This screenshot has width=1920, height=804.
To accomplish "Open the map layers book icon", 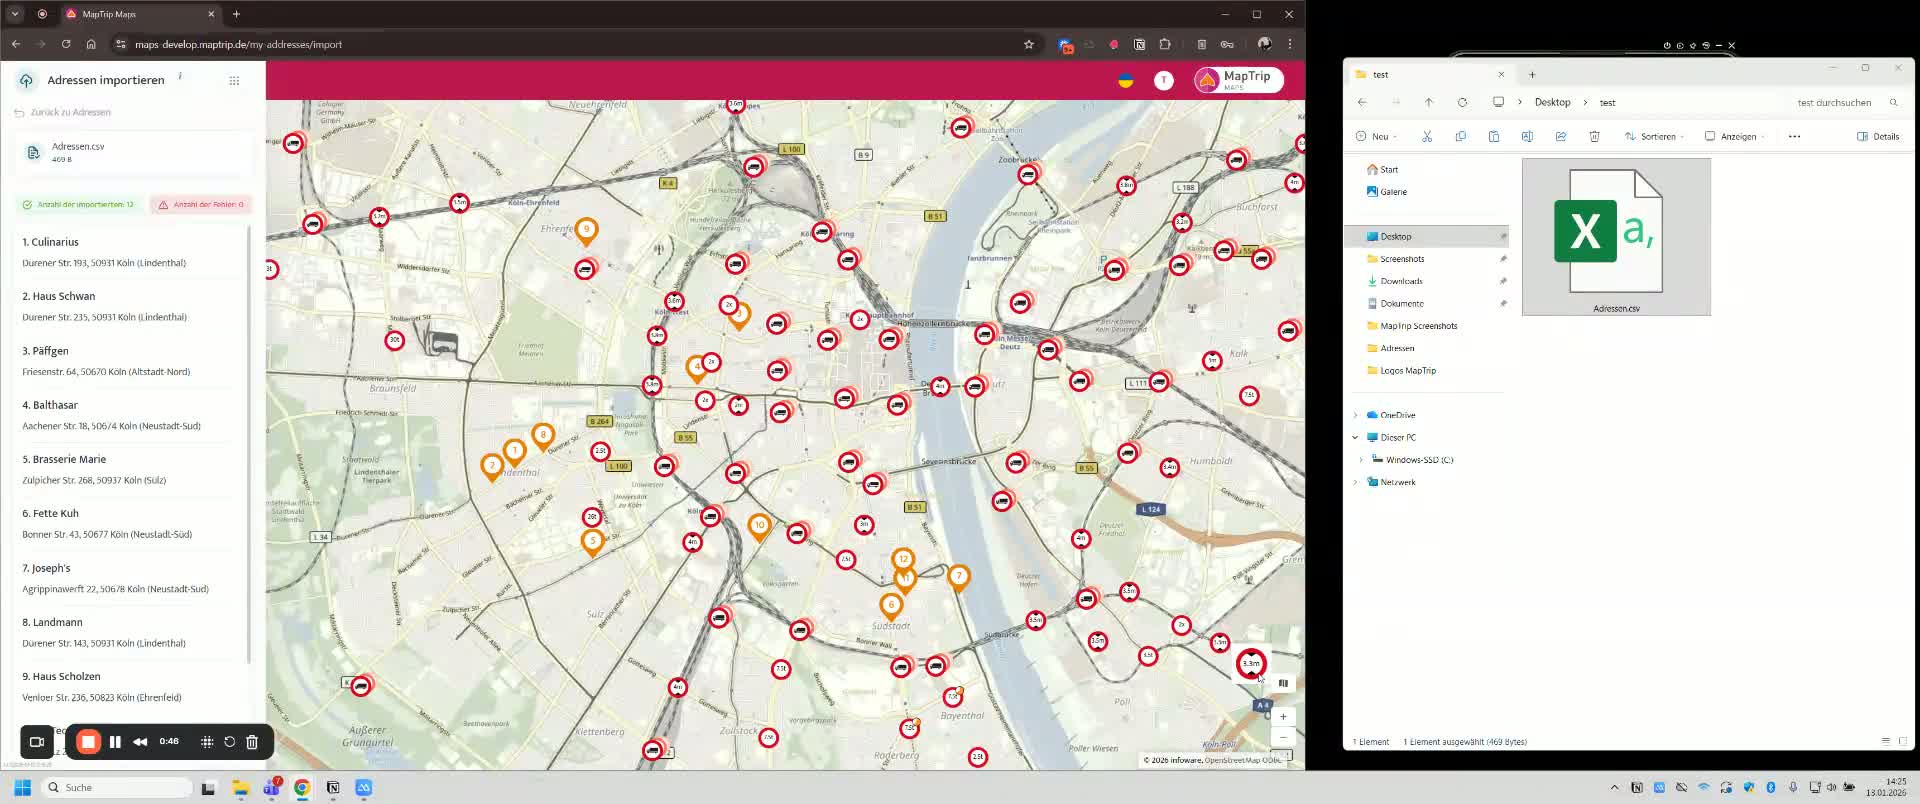I will (1283, 684).
